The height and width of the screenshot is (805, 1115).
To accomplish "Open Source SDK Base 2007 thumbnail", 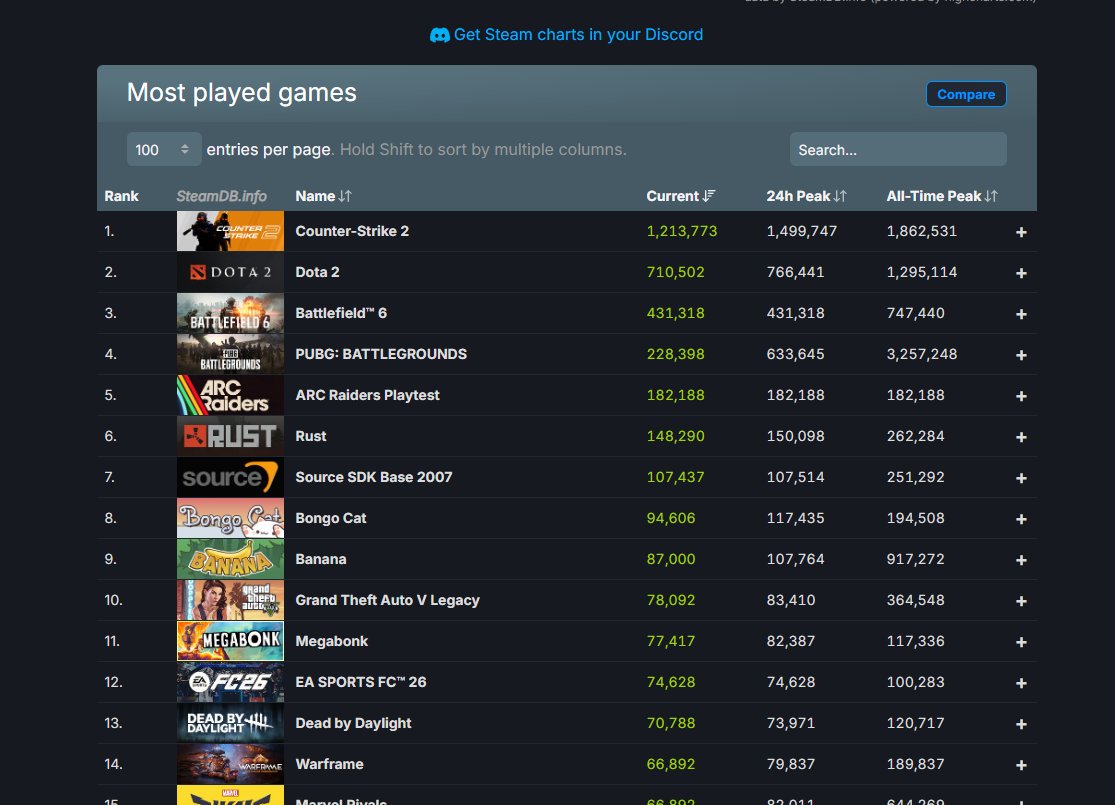I will coord(230,477).
